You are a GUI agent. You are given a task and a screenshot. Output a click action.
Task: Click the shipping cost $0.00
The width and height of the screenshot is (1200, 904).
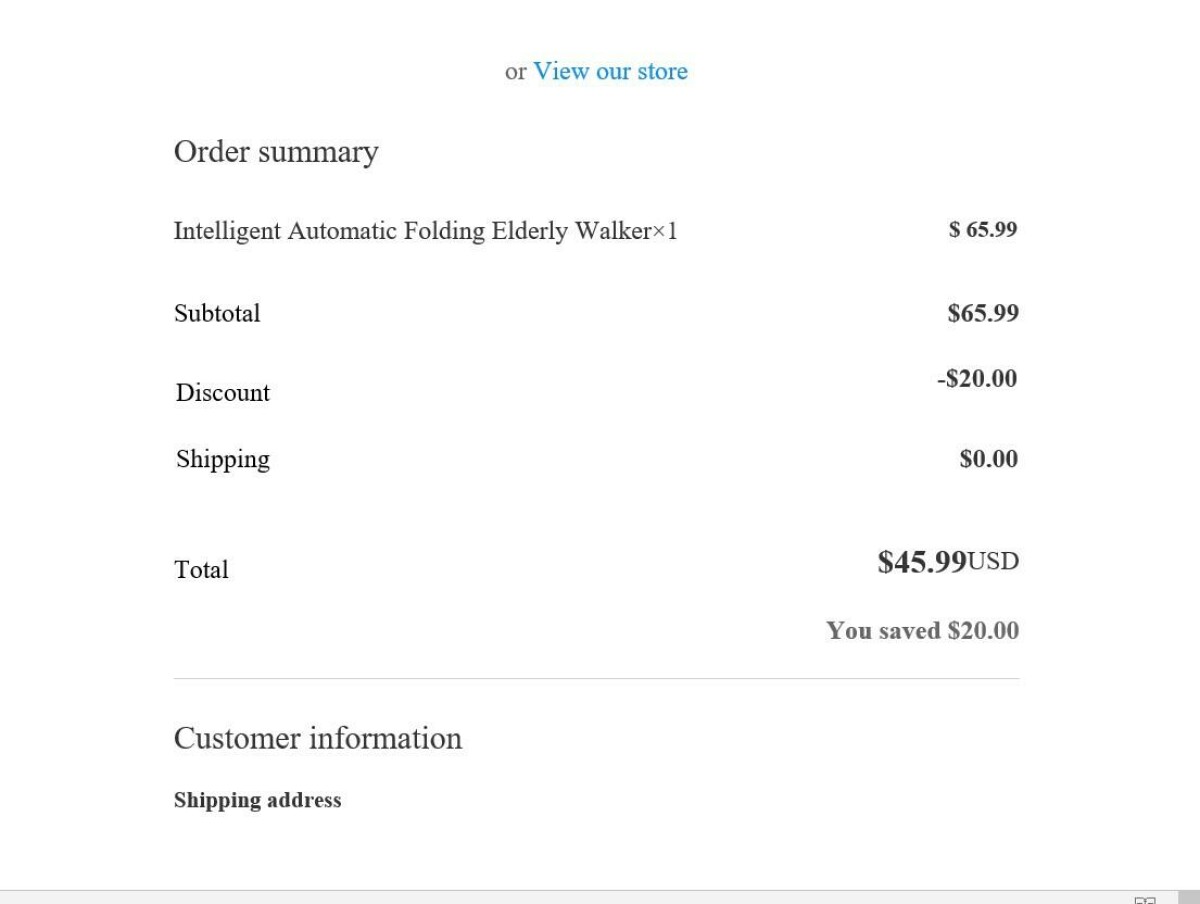coord(988,459)
